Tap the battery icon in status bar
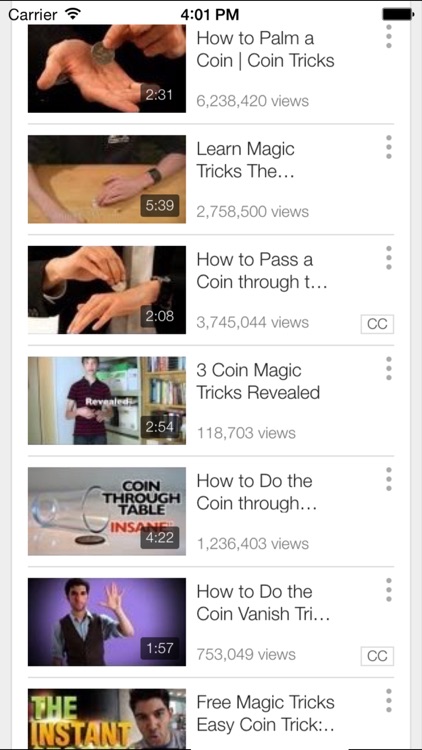Screen dimensions: 422x750 tap(398, 14)
